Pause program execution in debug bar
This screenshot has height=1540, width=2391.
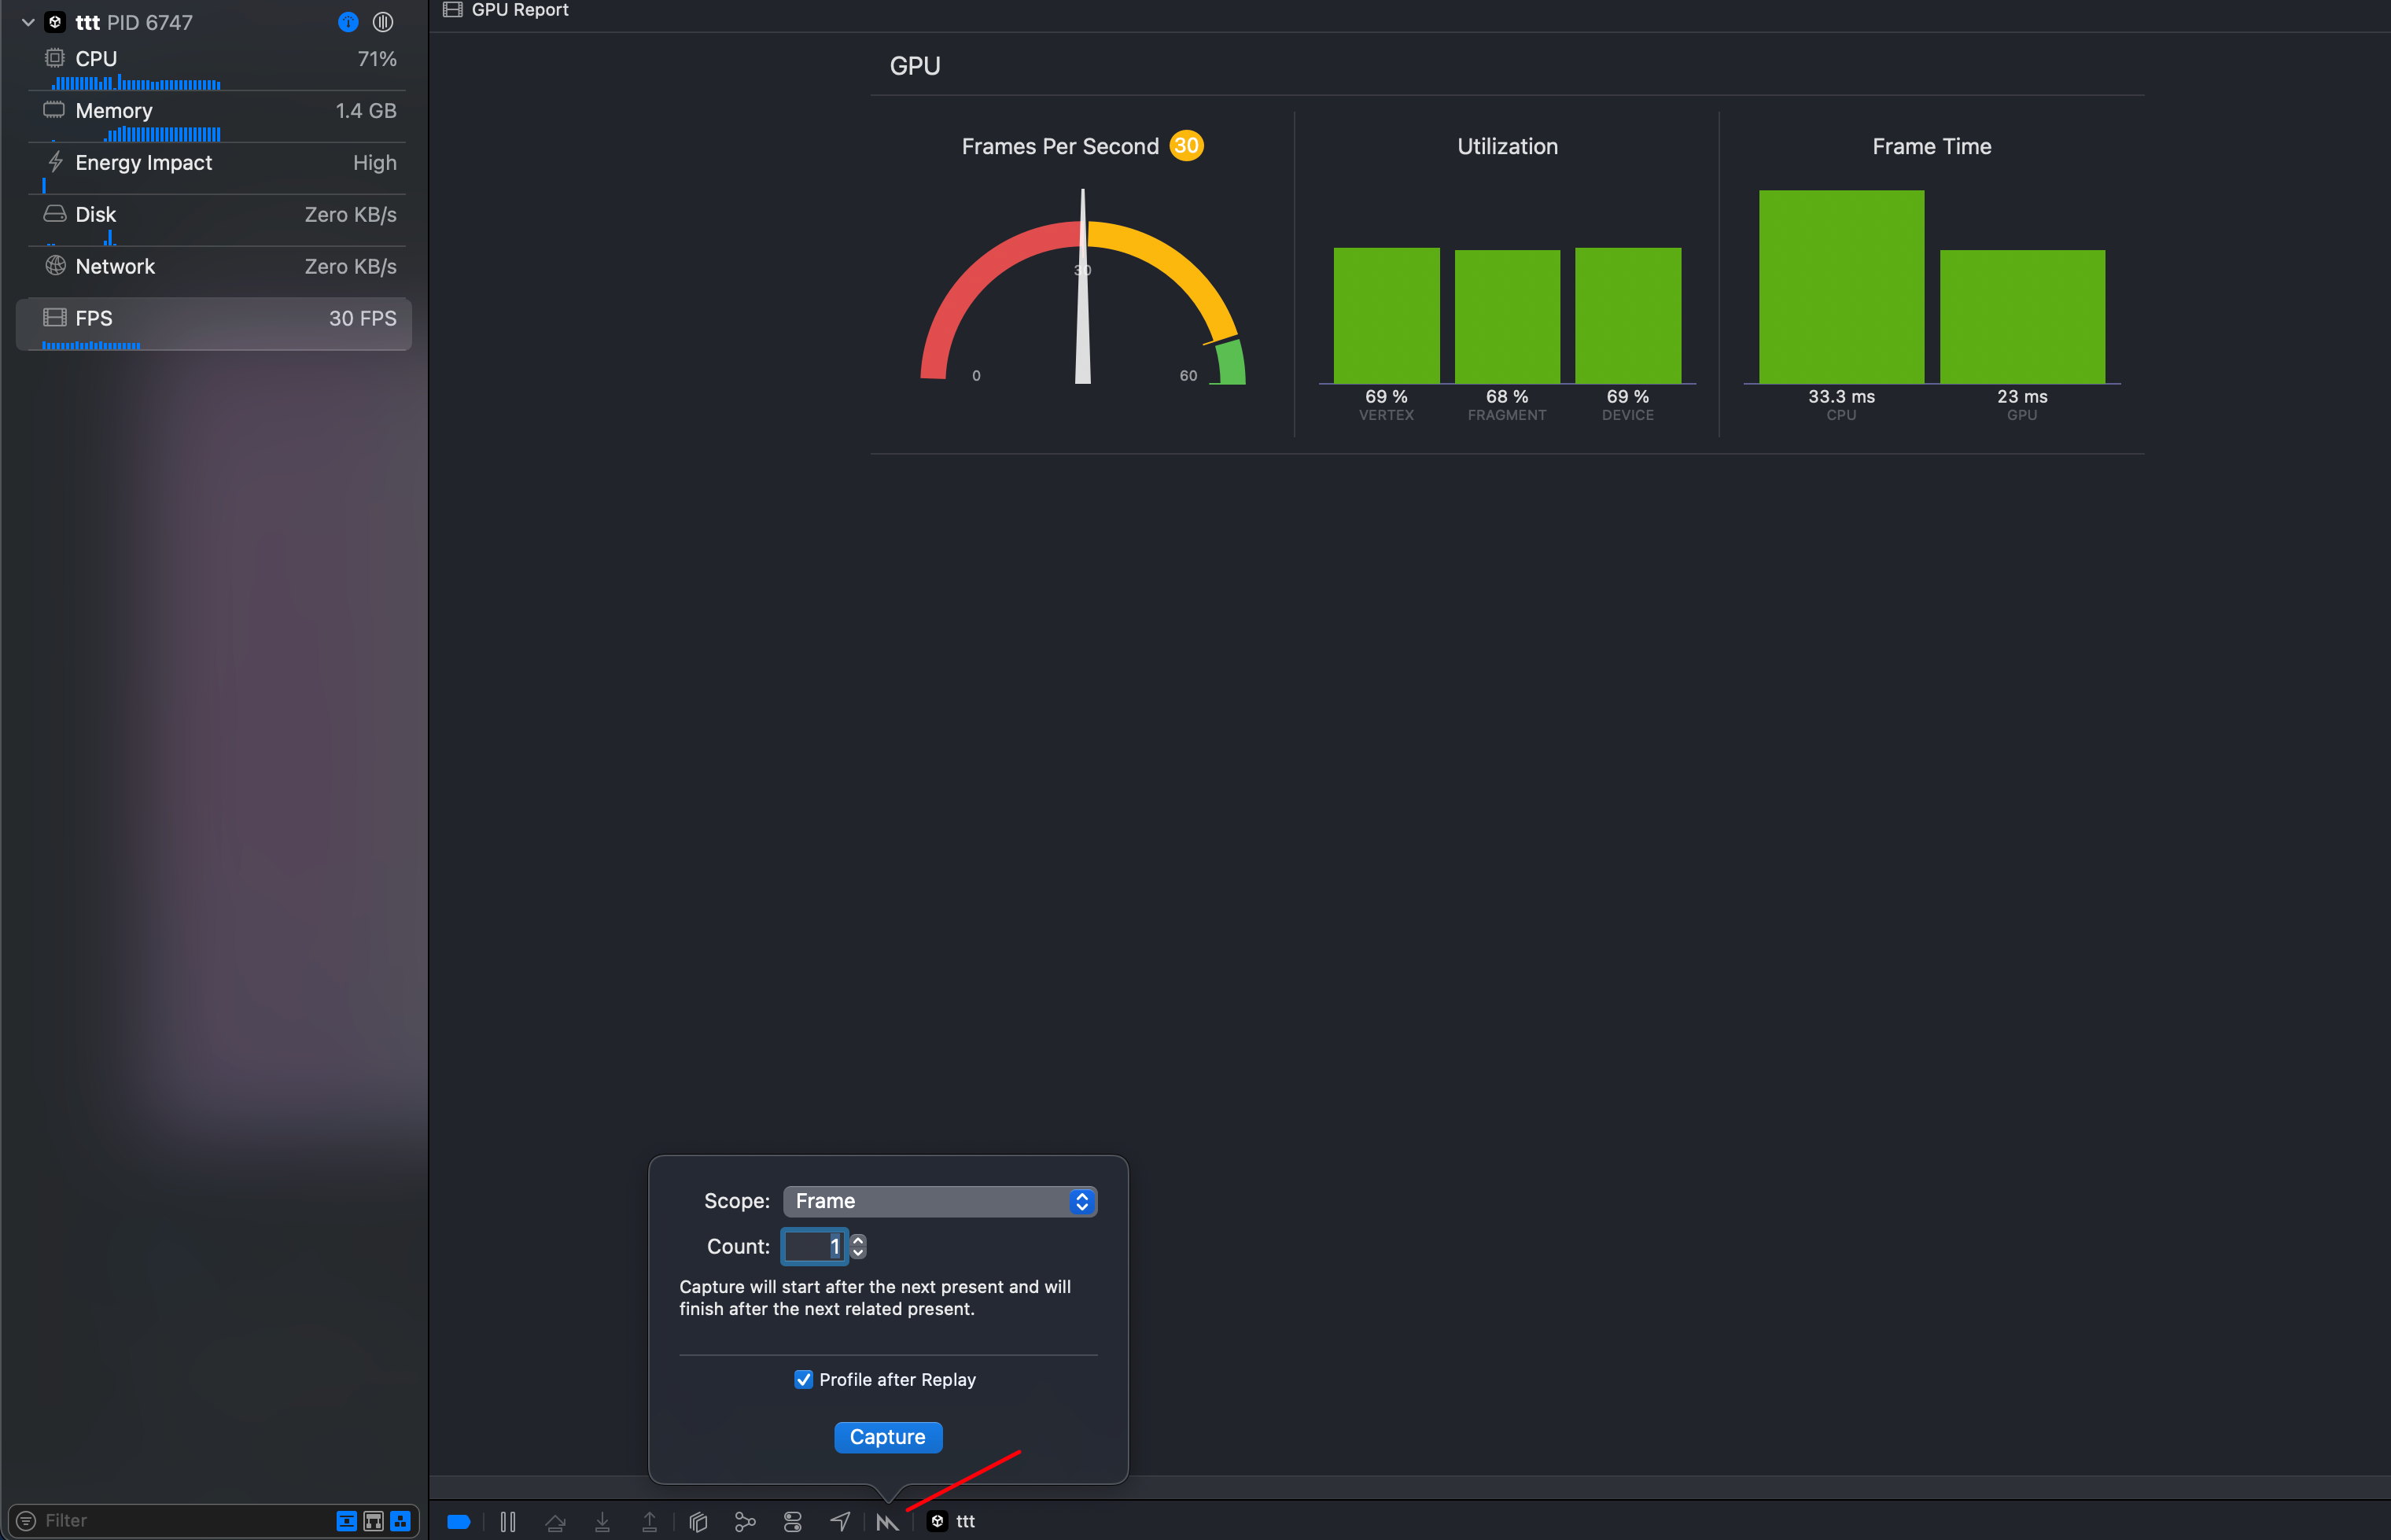508,1521
